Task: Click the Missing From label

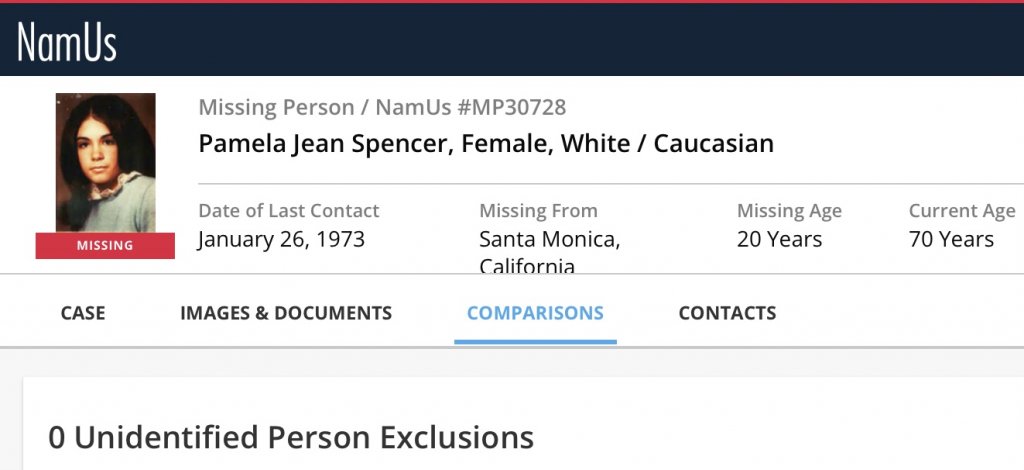Action: (538, 211)
